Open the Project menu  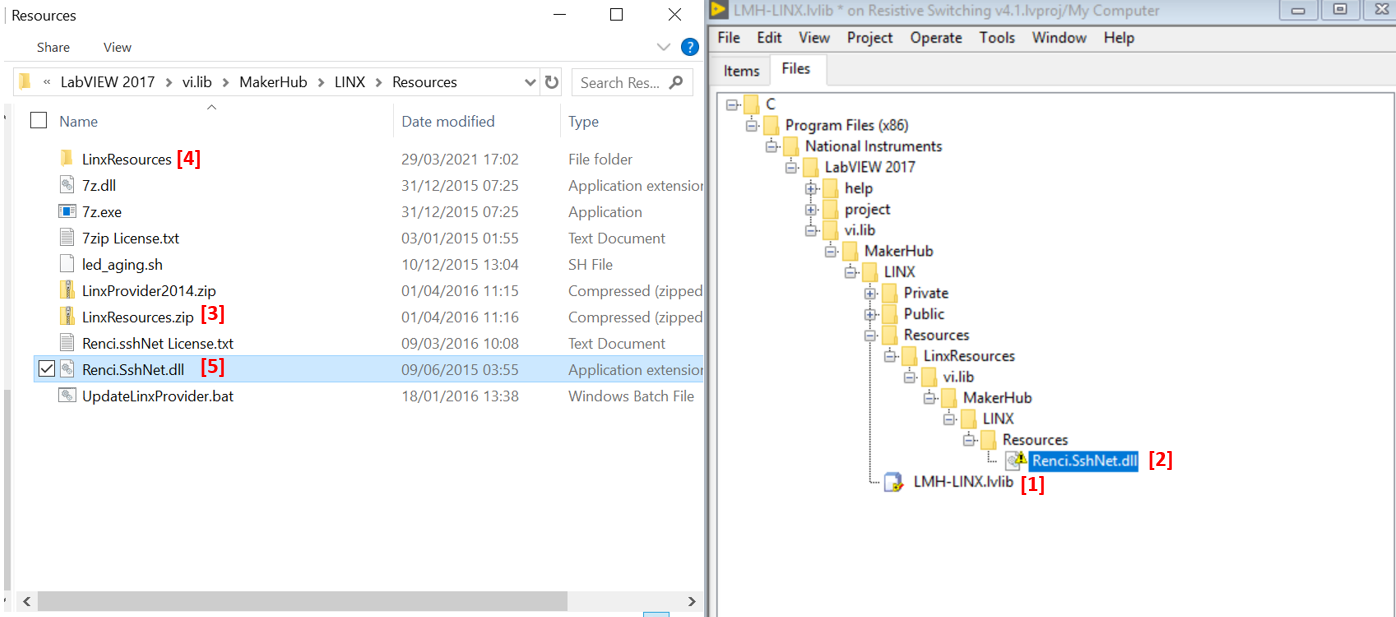870,38
